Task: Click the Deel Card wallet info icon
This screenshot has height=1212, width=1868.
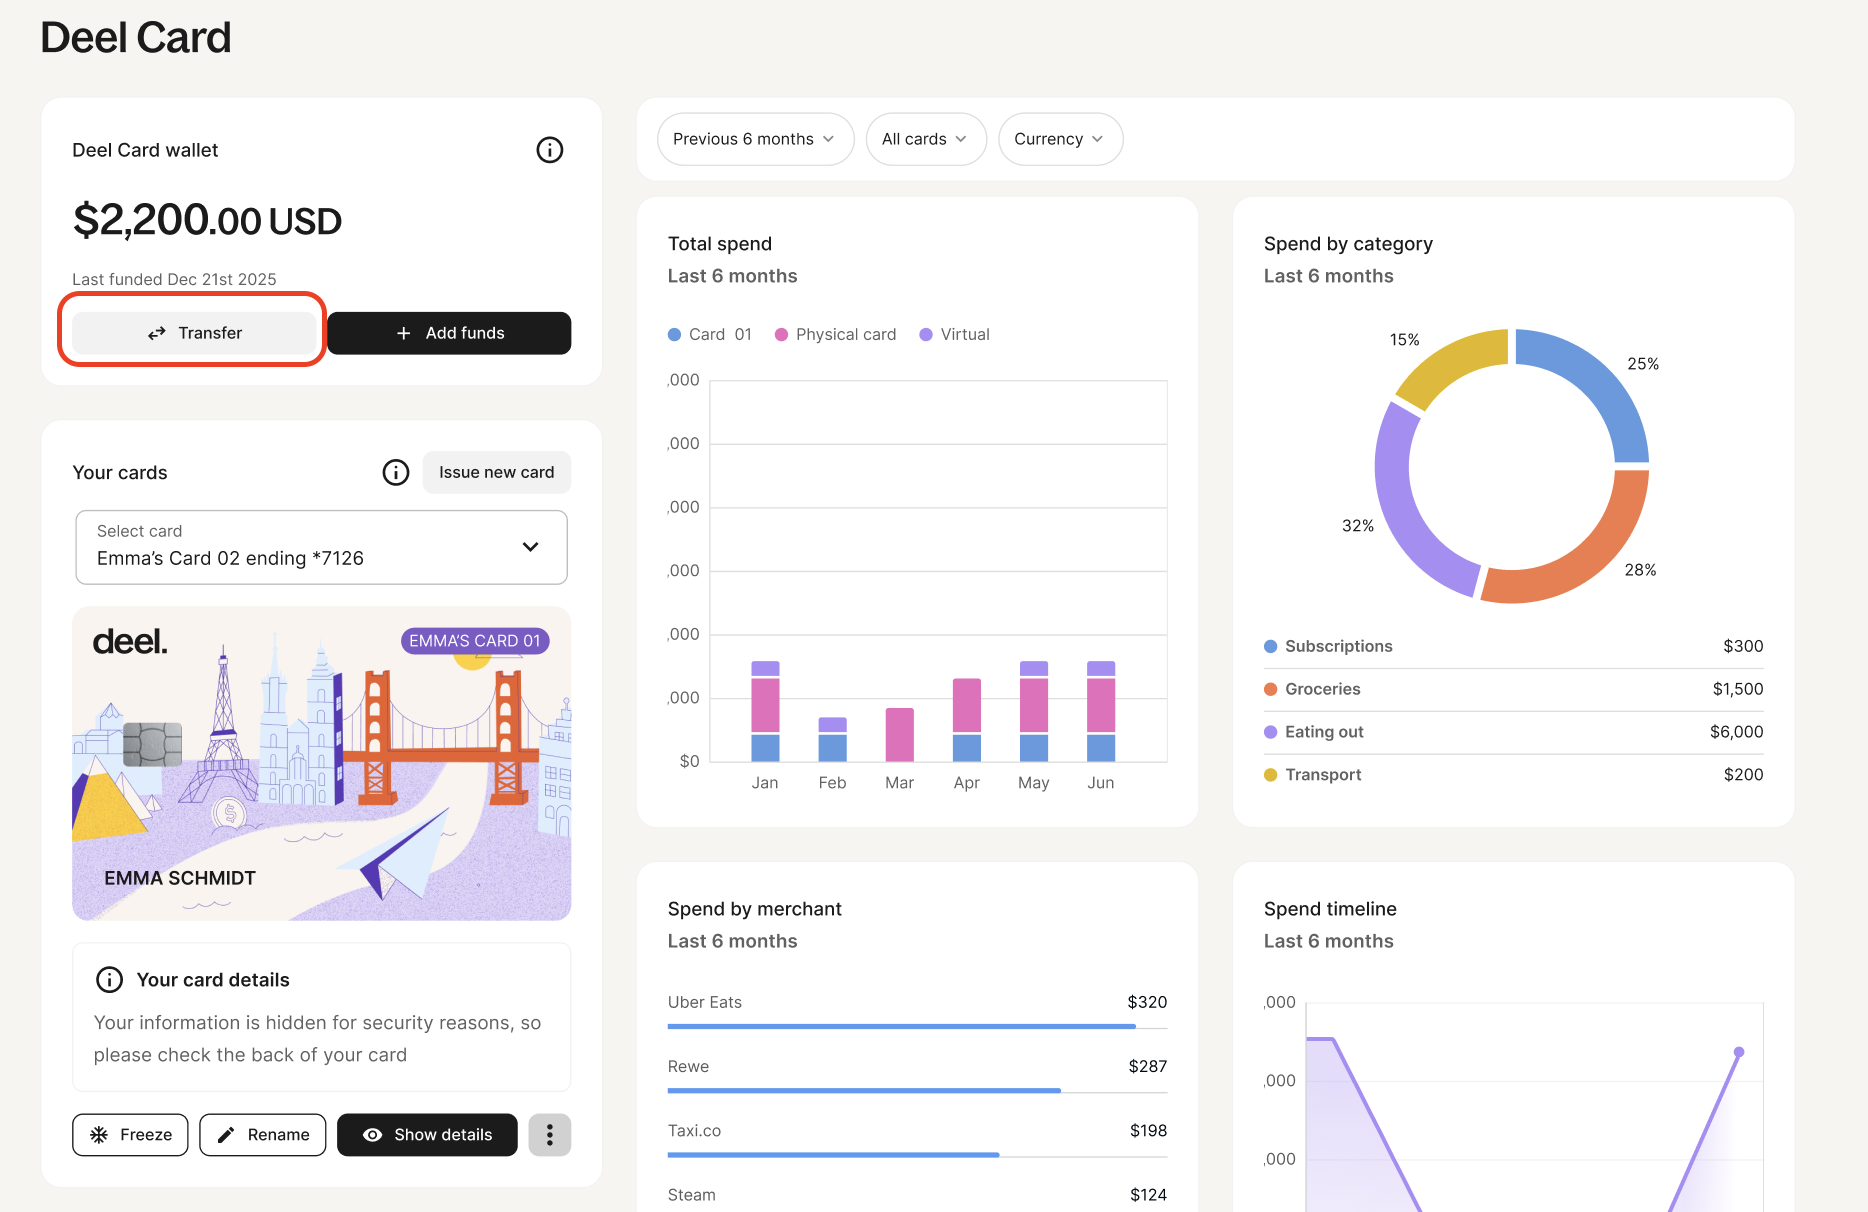Action: (x=549, y=150)
